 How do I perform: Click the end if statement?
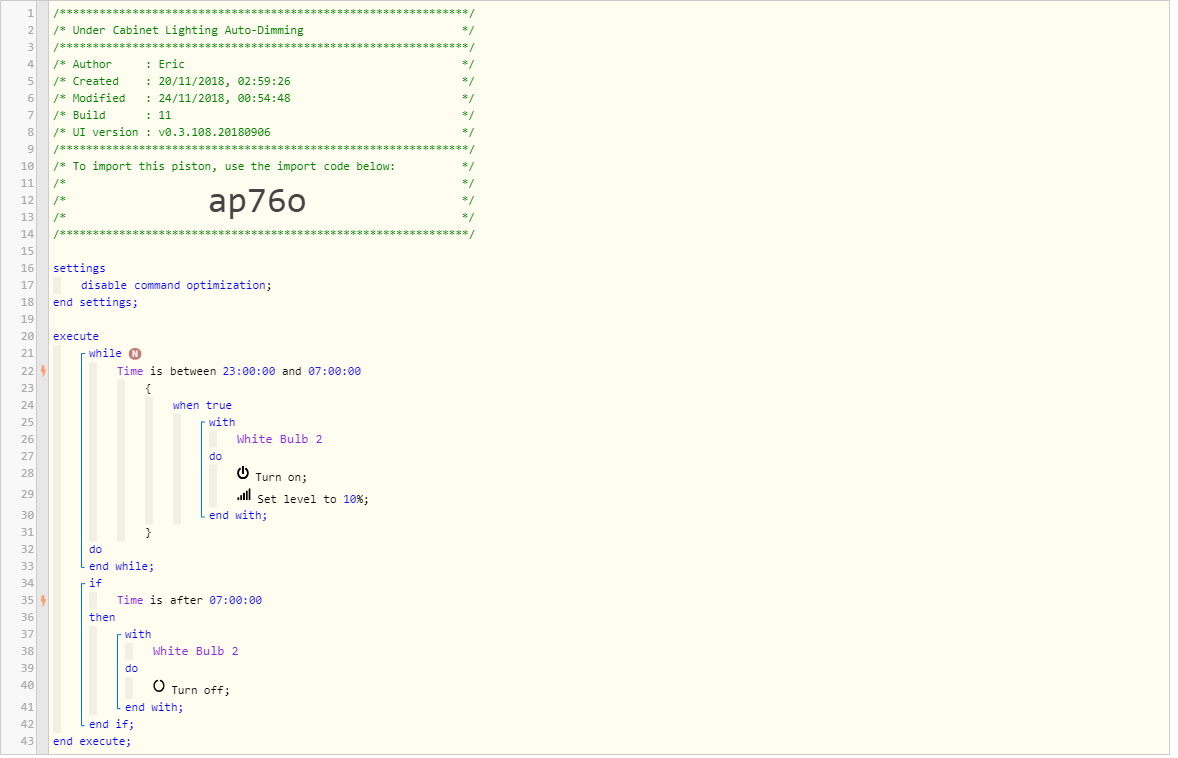click(x=111, y=724)
